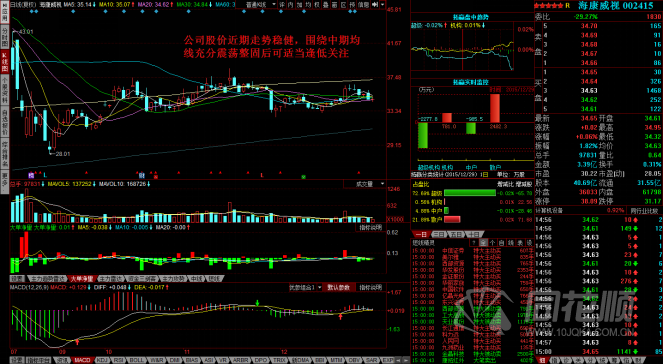Viewport: 664px width, 364px height.
Task: Toggle the 自 filter in the news panel
Action: point(501,243)
